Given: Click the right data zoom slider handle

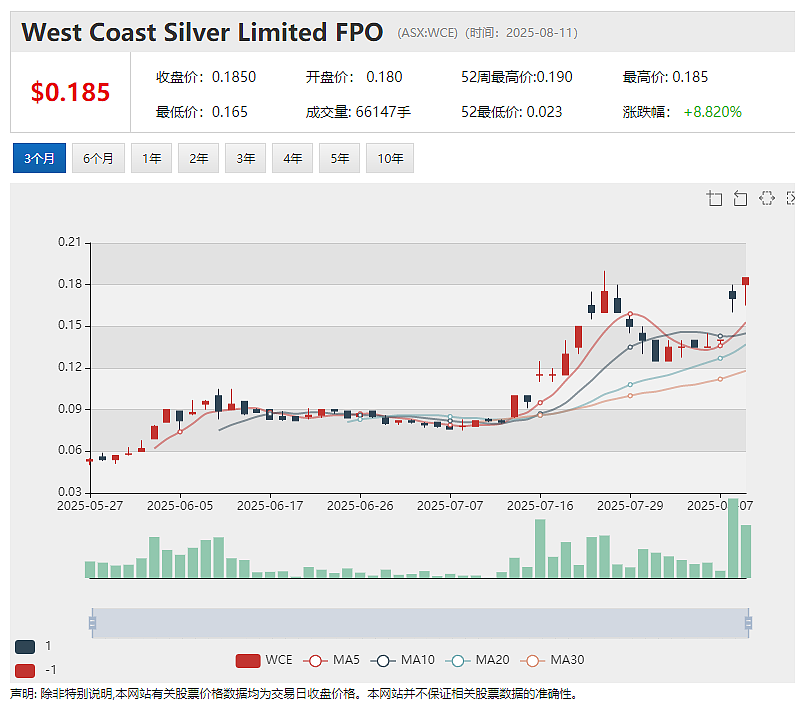Looking at the screenshot, I should click(748, 623).
